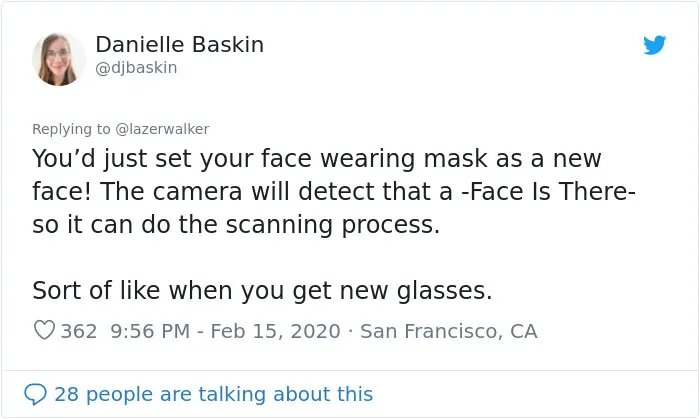Click the blue Twitter bird logo
The height and width of the screenshot is (419, 700).
click(x=654, y=45)
